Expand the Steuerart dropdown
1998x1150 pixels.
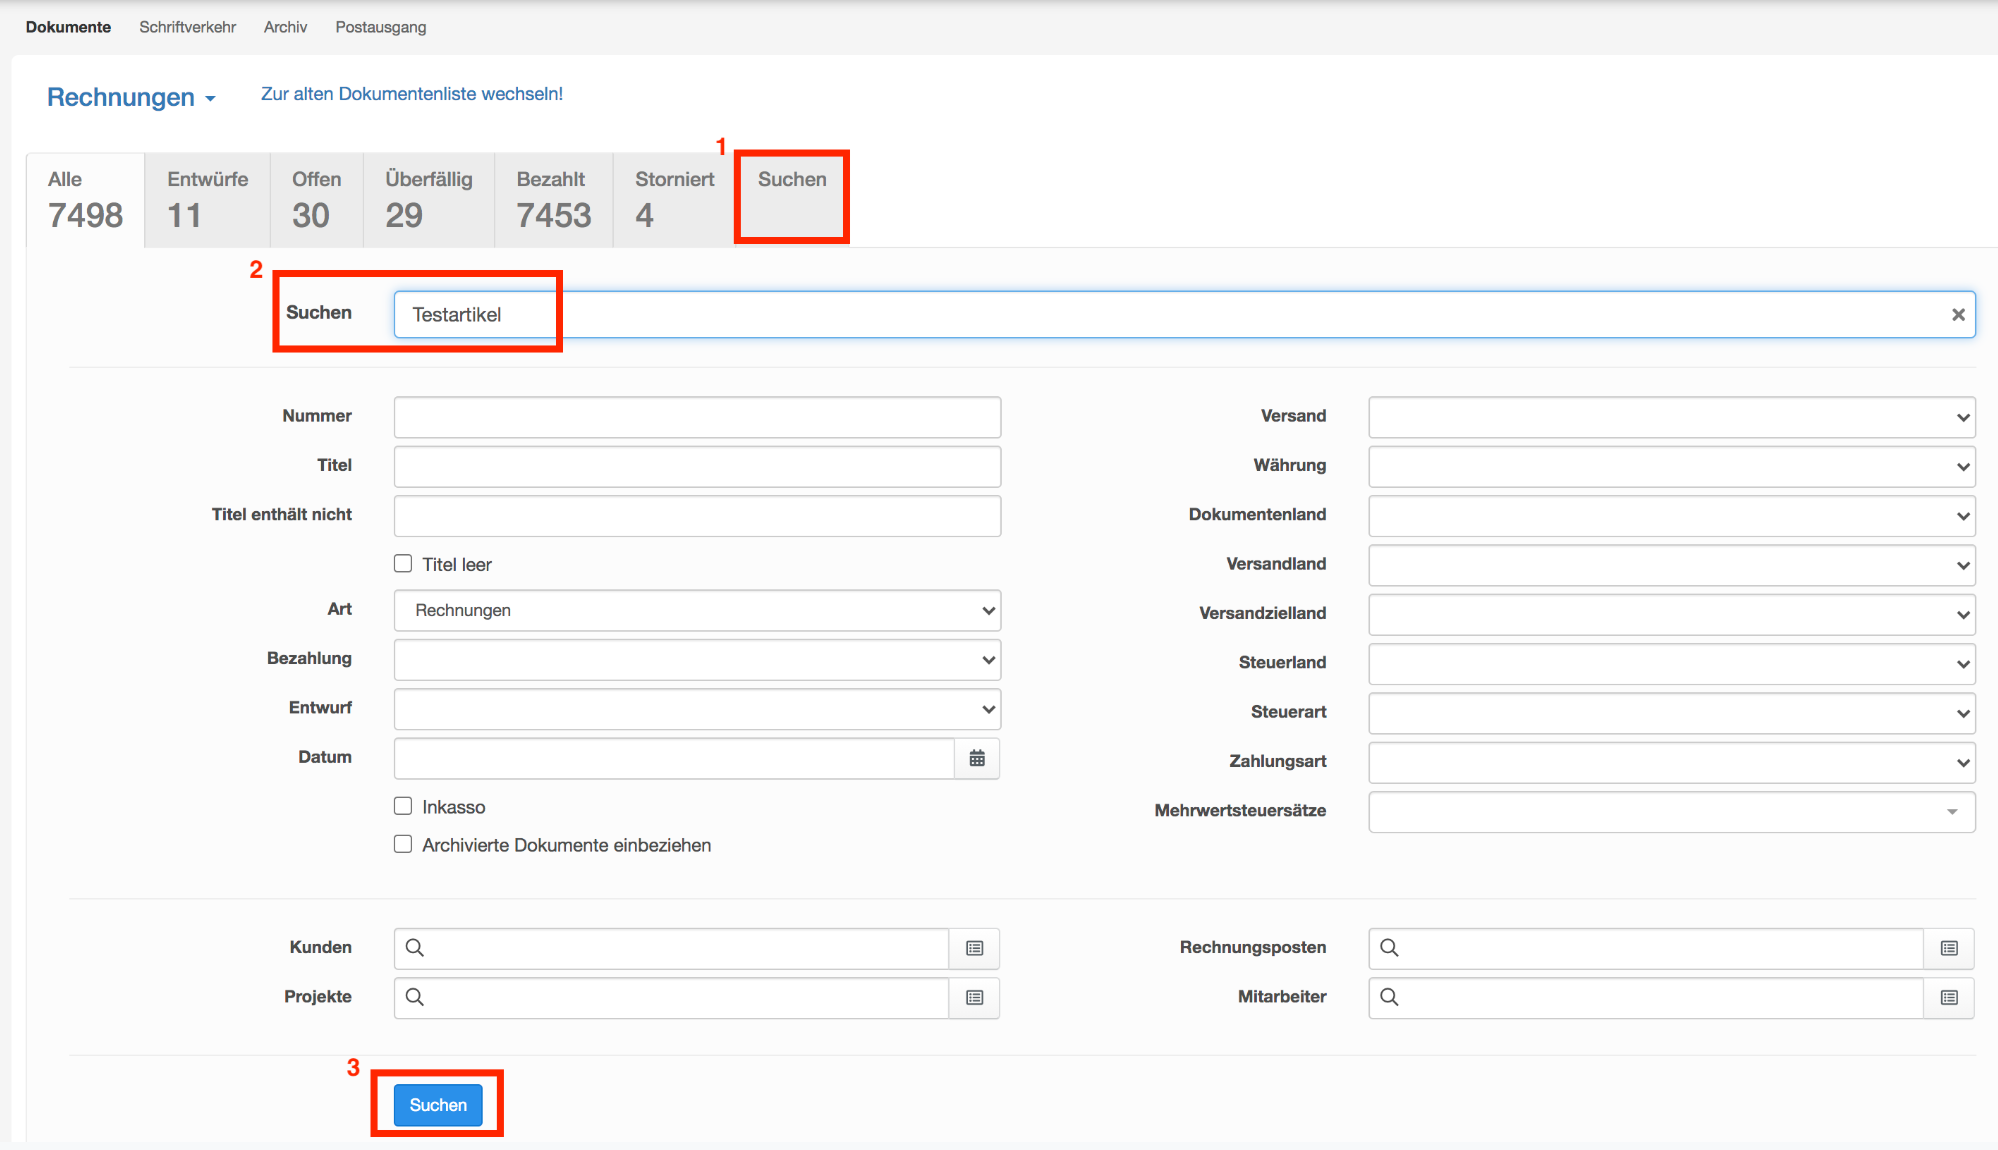pos(1672,713)
